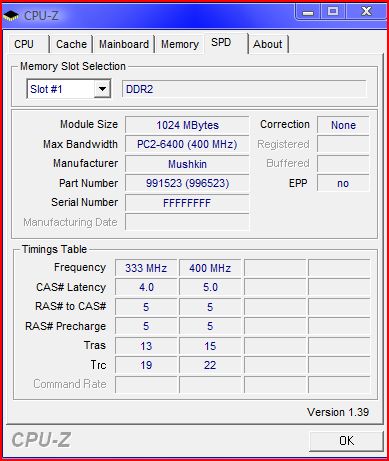
Task: Select the Mushkin manufacturer field
Action: (187, 164)
